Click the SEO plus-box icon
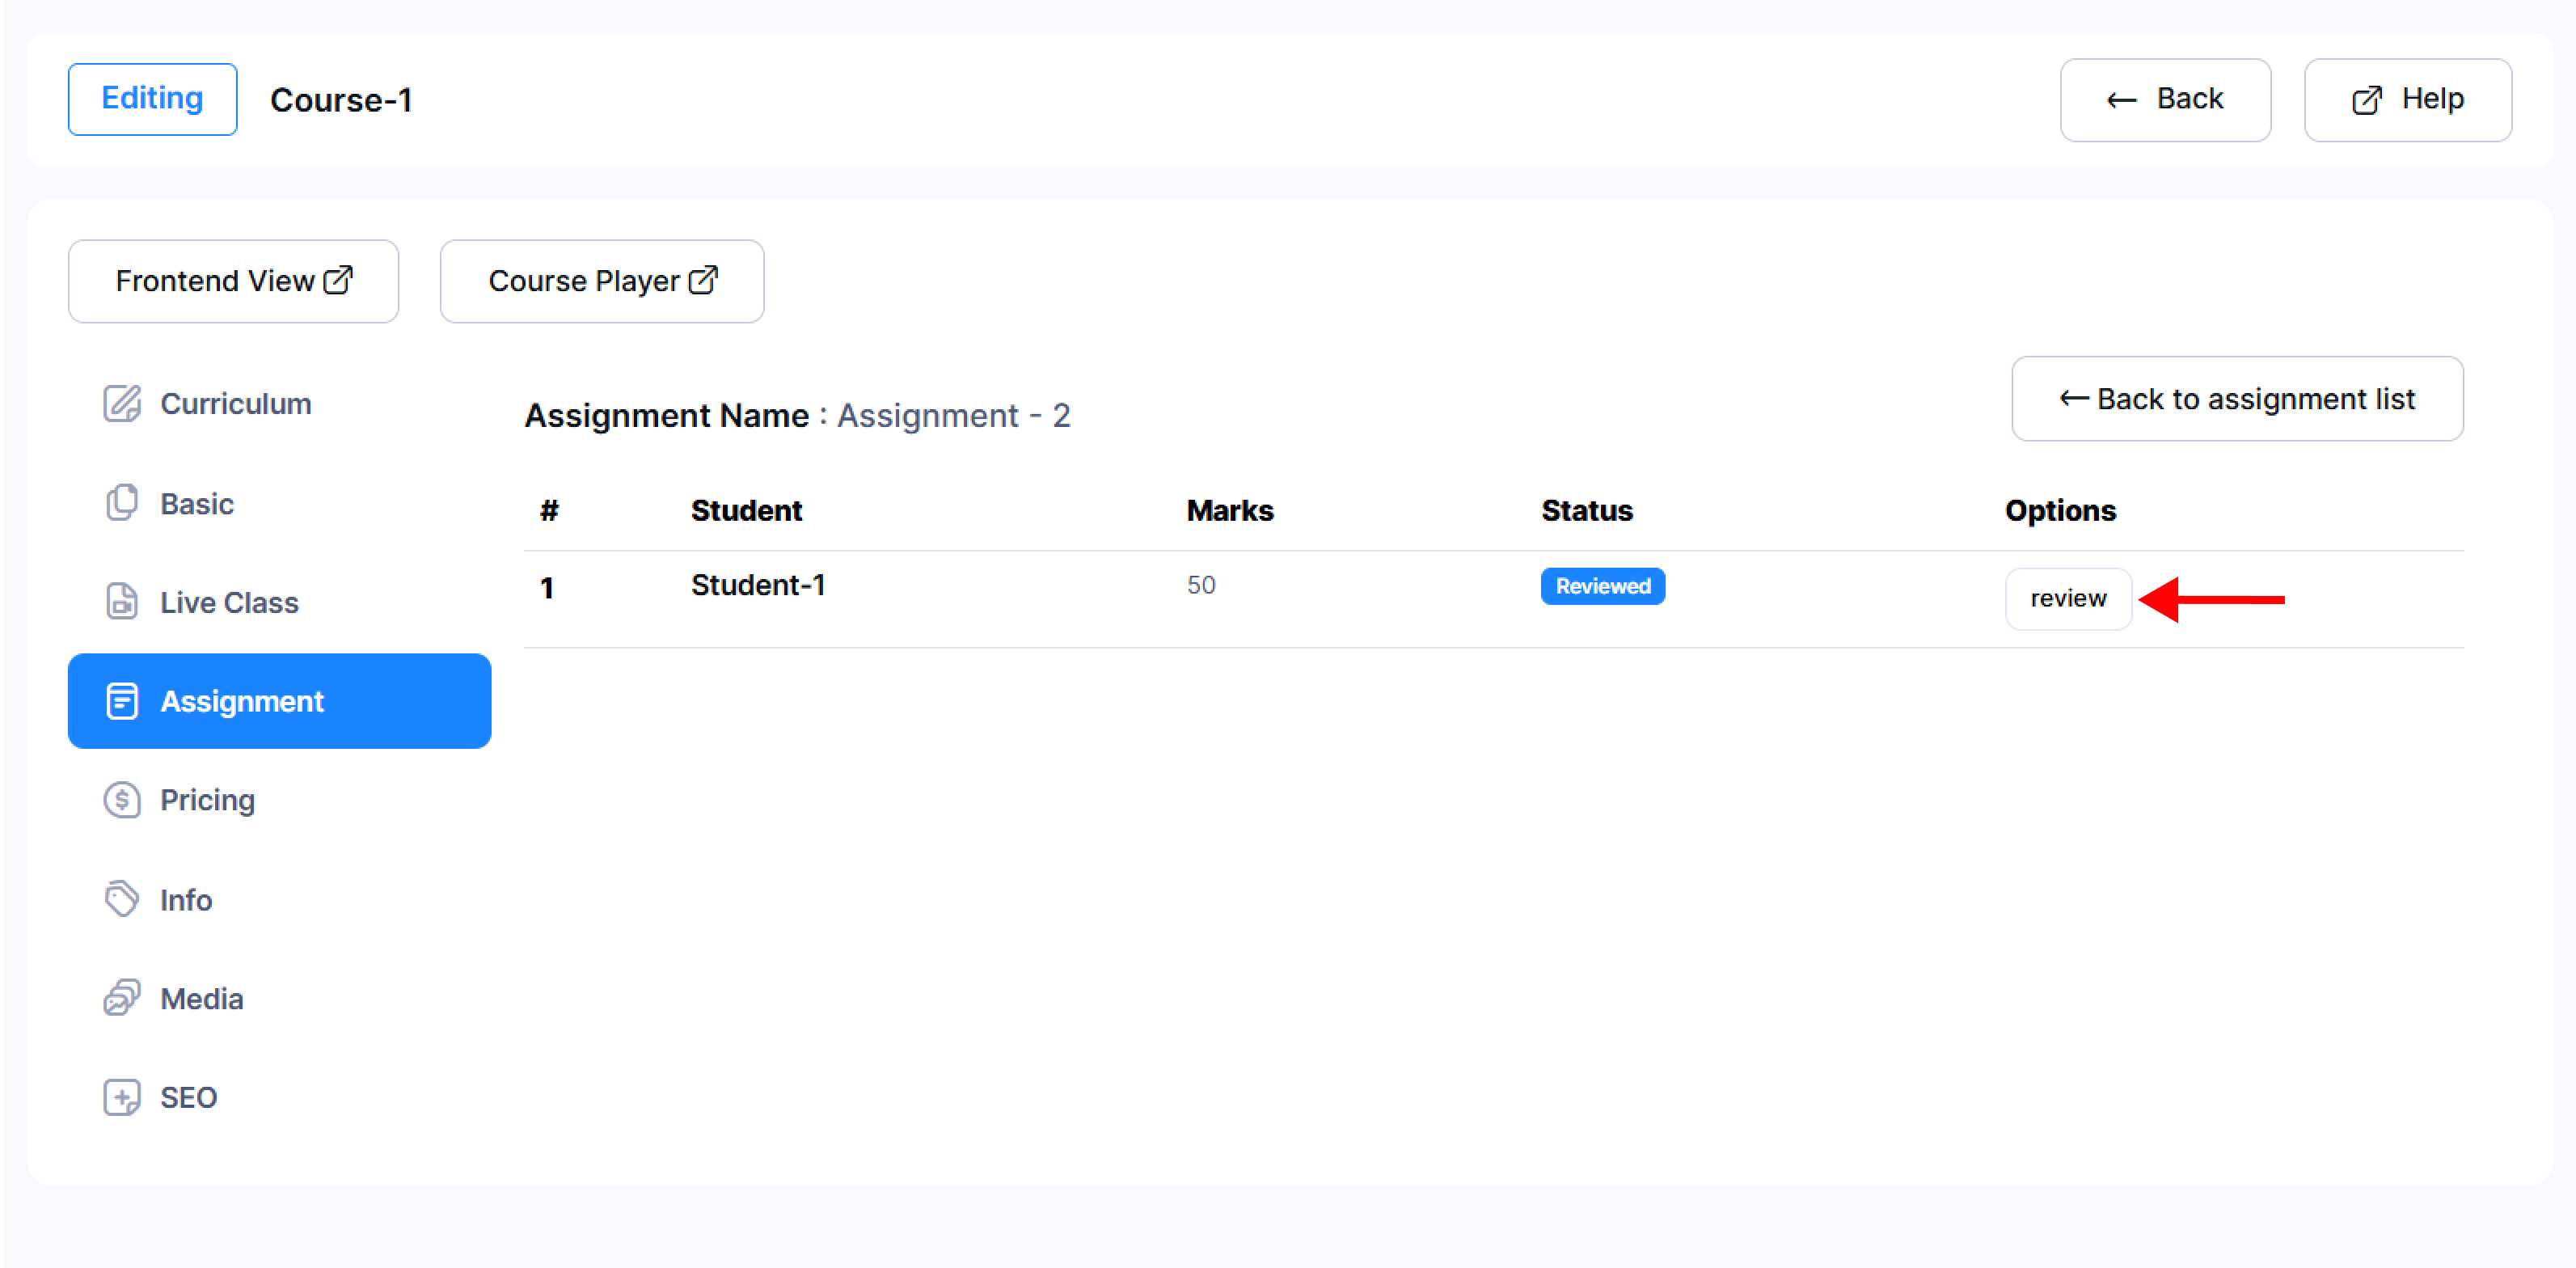 coord(122,1097)
